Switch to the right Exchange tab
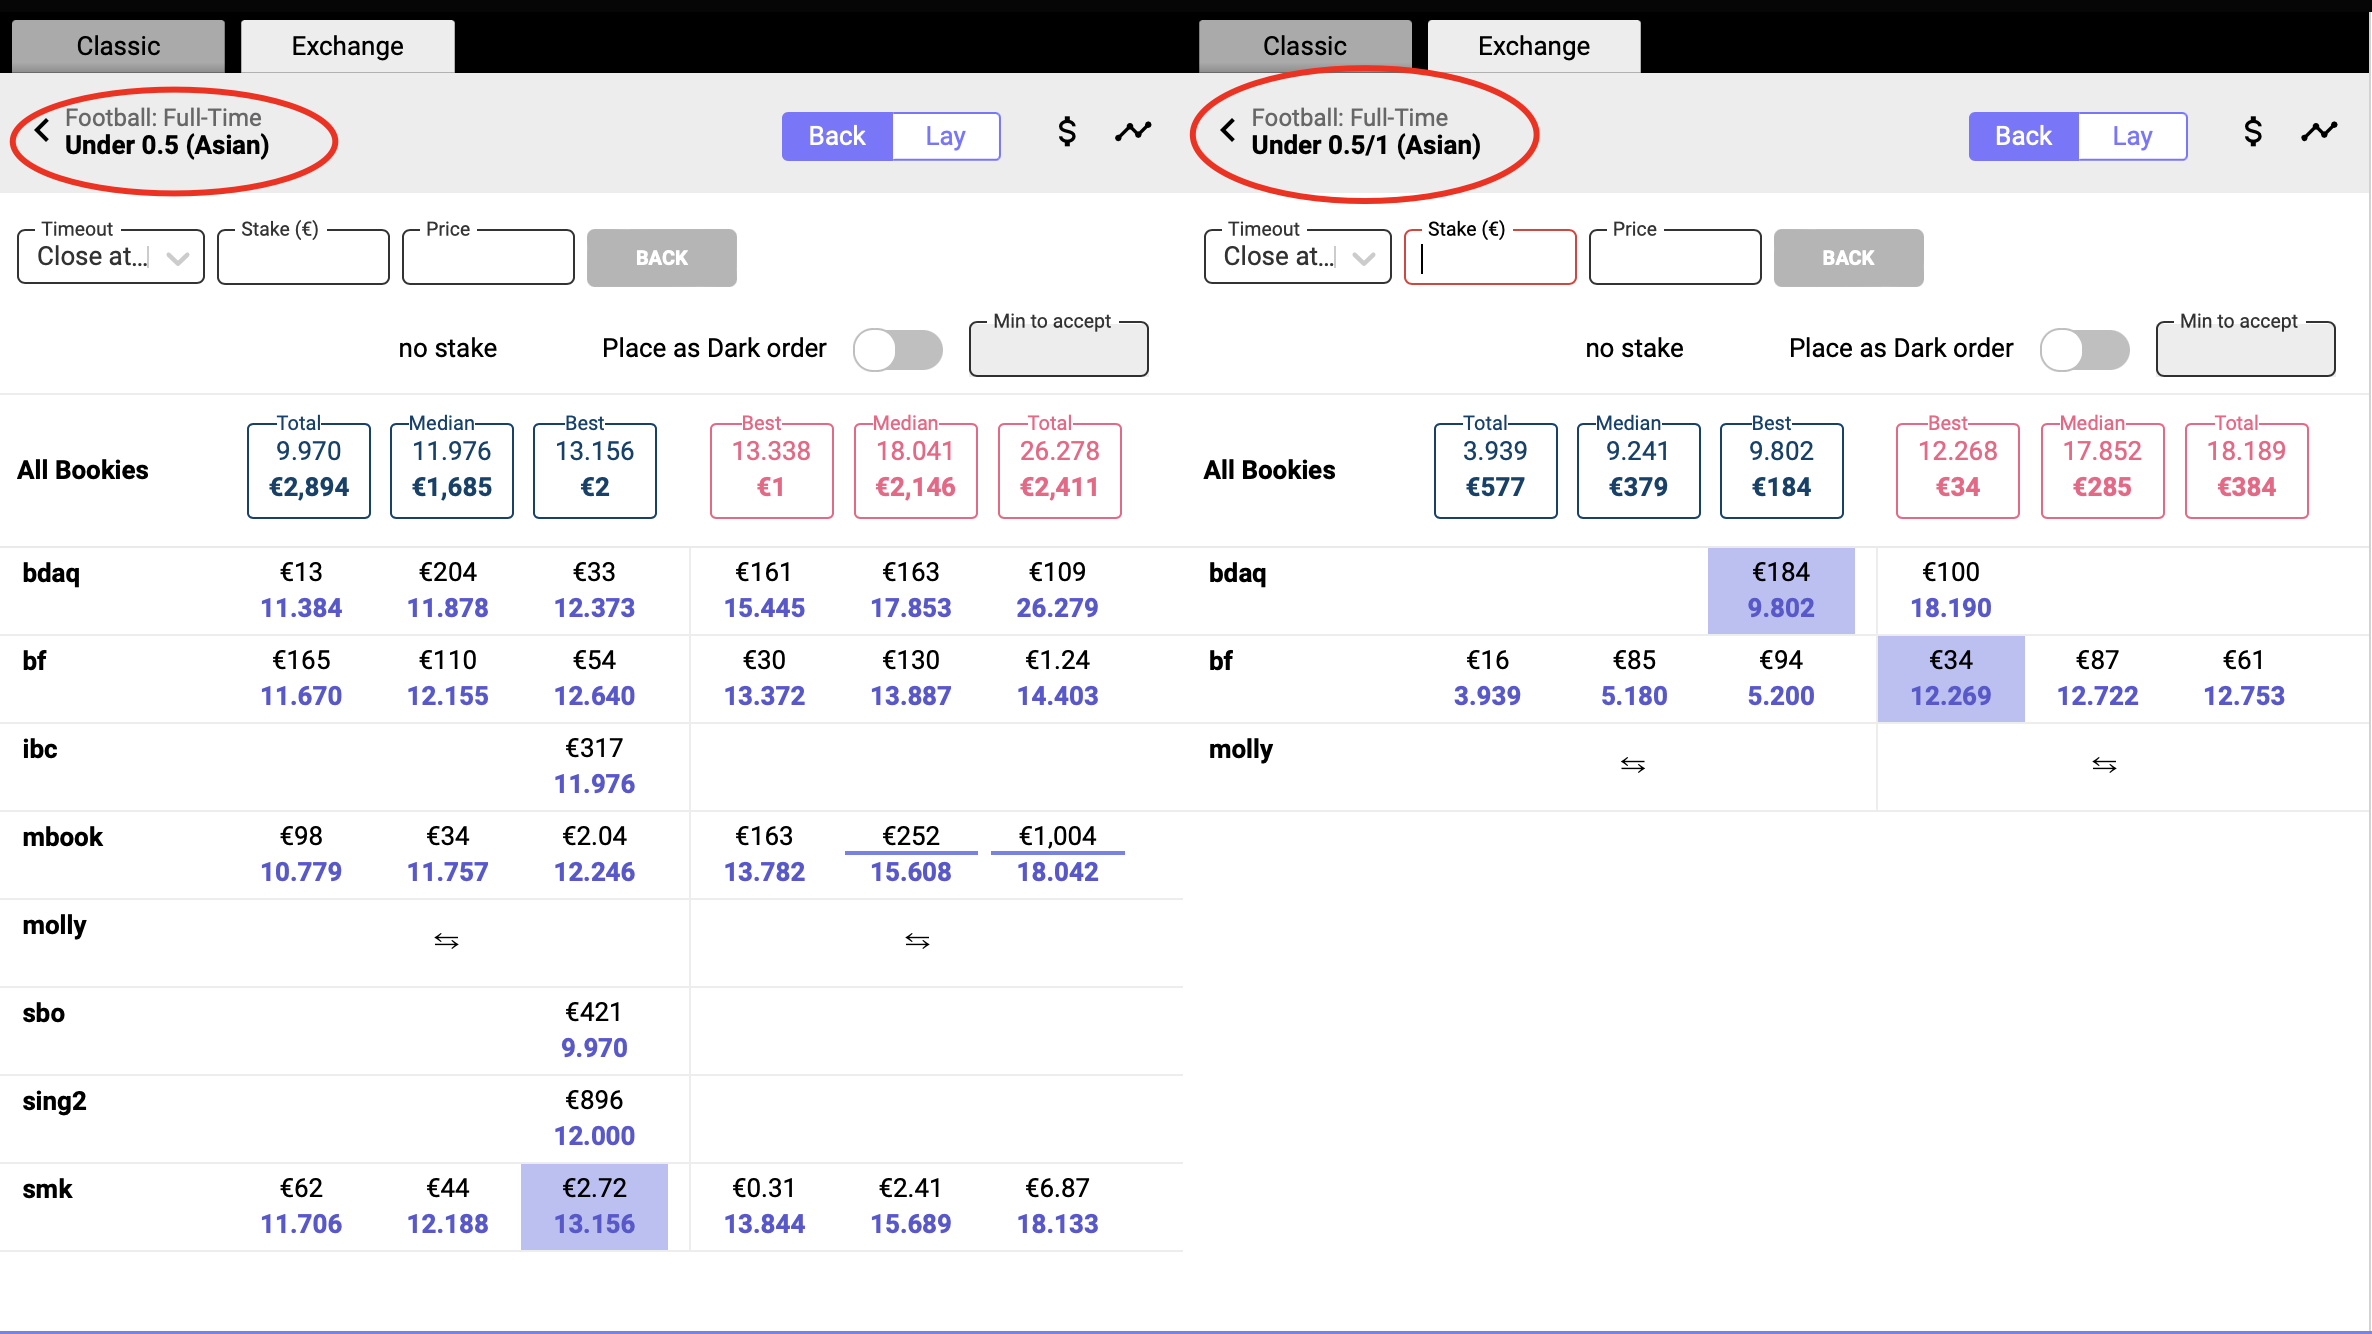2372x1334 pixels. tap(1534, 46)
